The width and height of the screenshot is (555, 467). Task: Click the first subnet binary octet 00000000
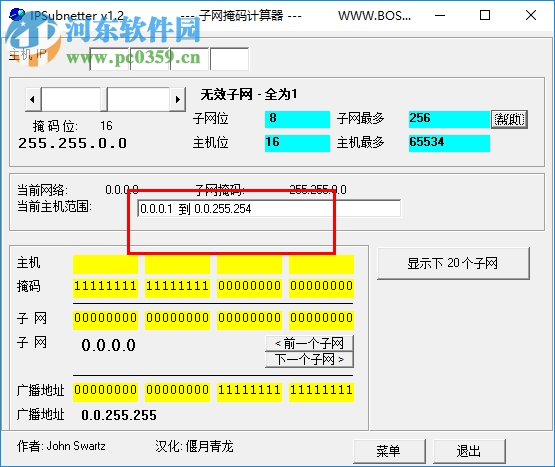(105, 319)
